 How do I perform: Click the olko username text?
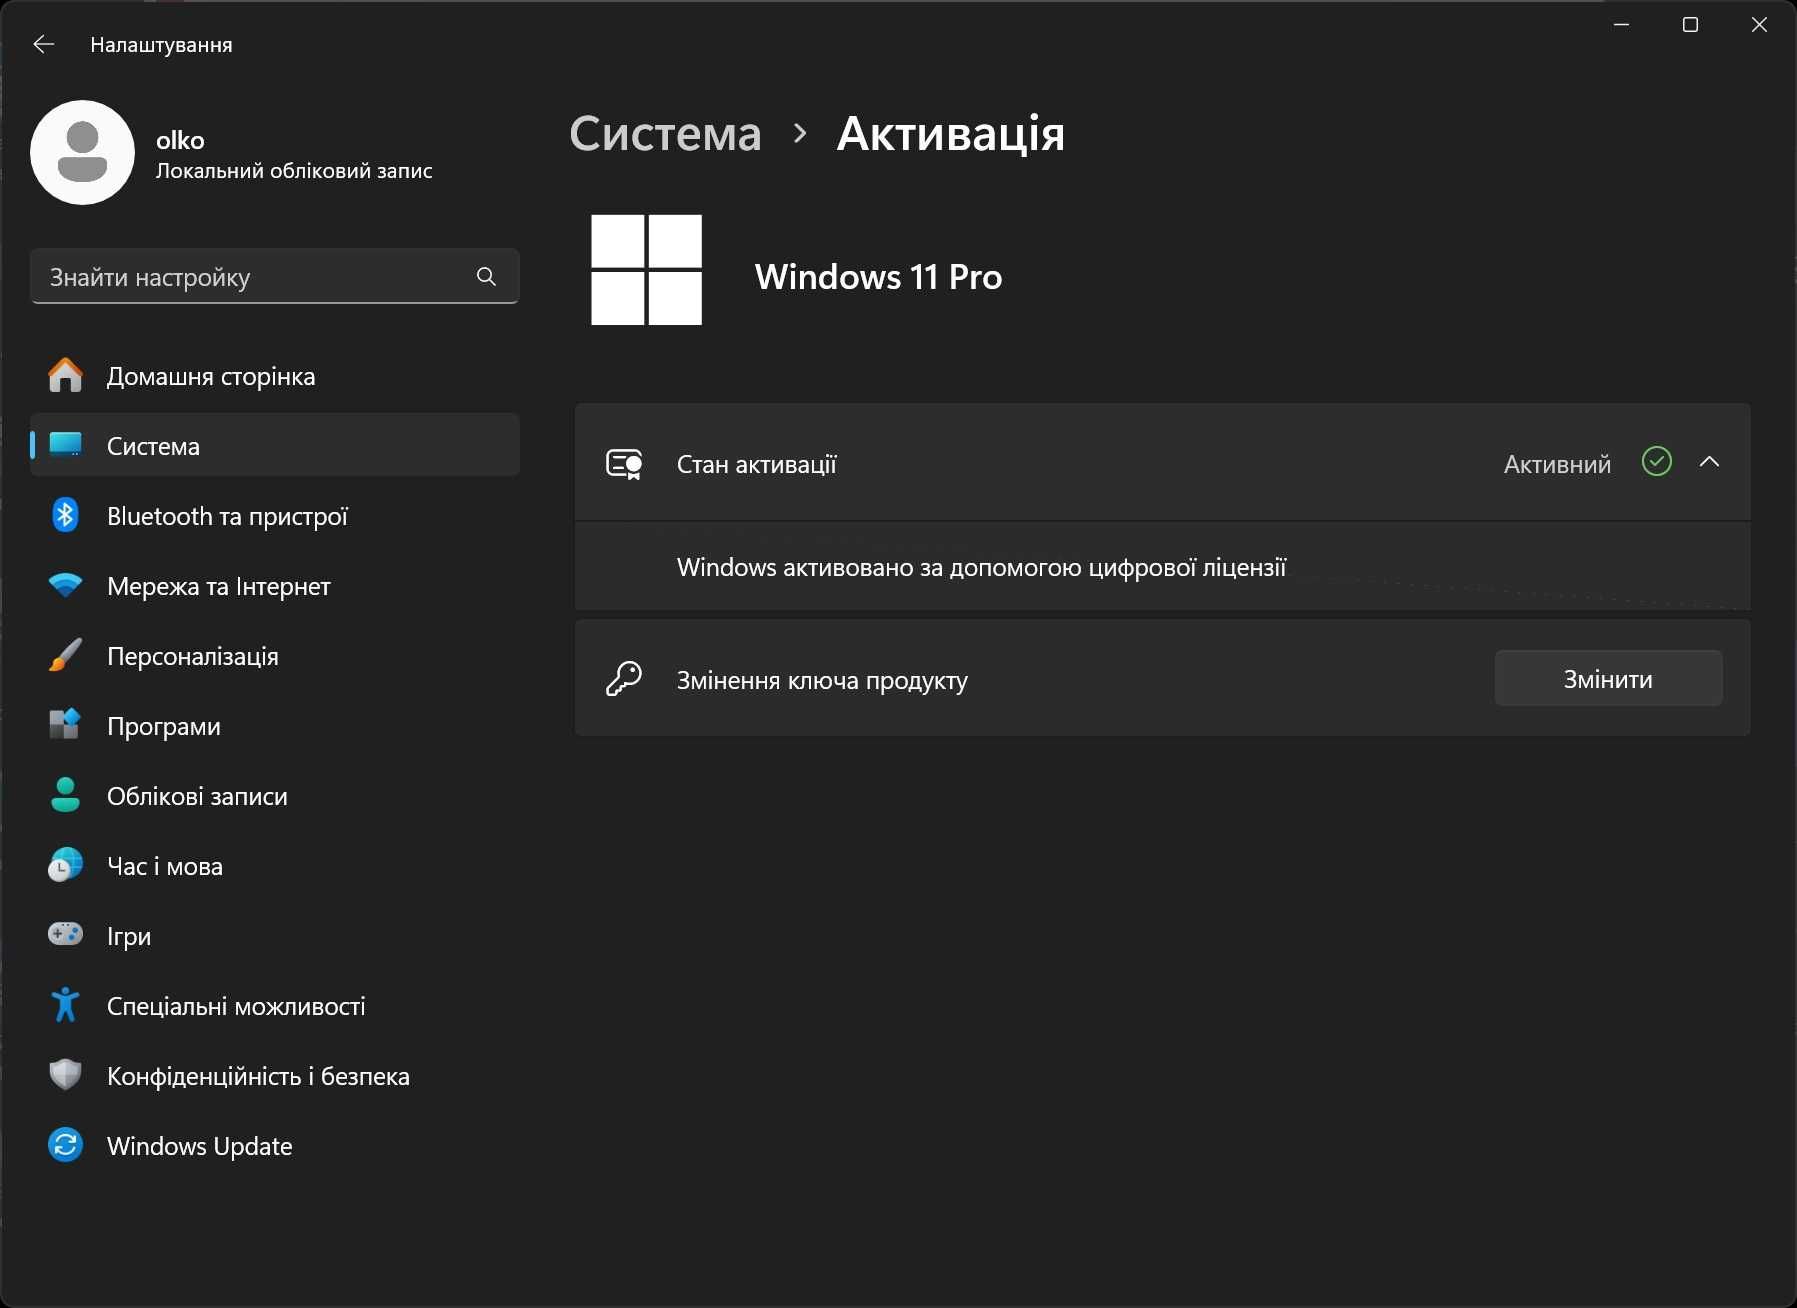click(x=180, y=140)
